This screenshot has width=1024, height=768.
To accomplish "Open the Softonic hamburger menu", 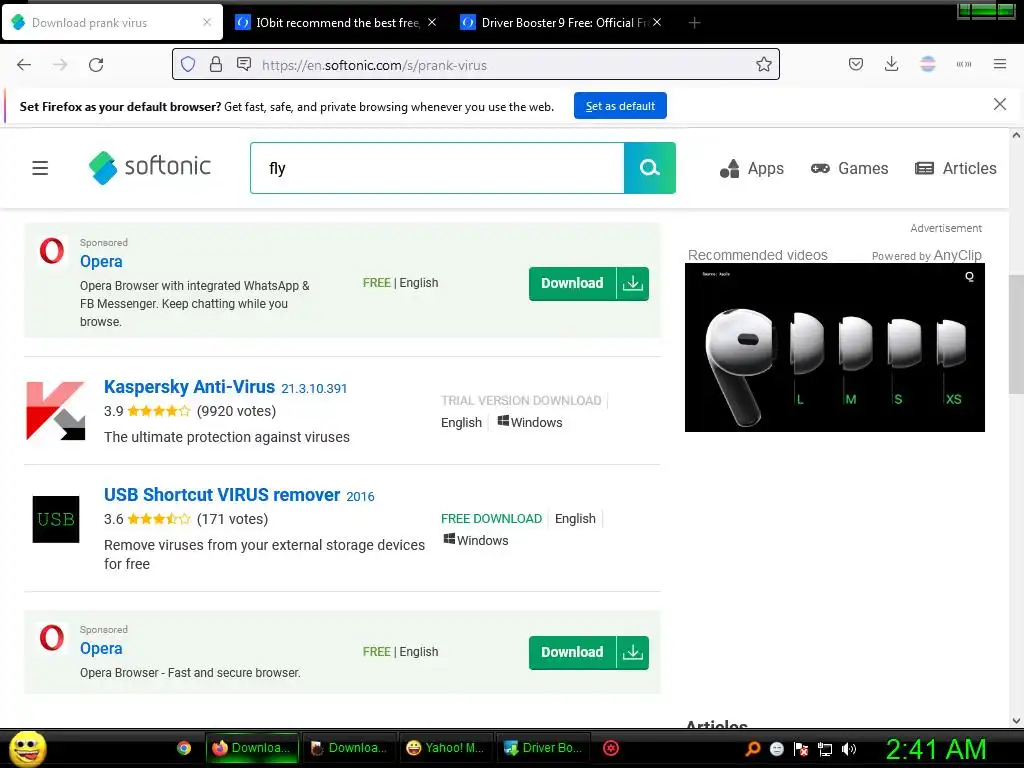I will [x=40, y=168].
